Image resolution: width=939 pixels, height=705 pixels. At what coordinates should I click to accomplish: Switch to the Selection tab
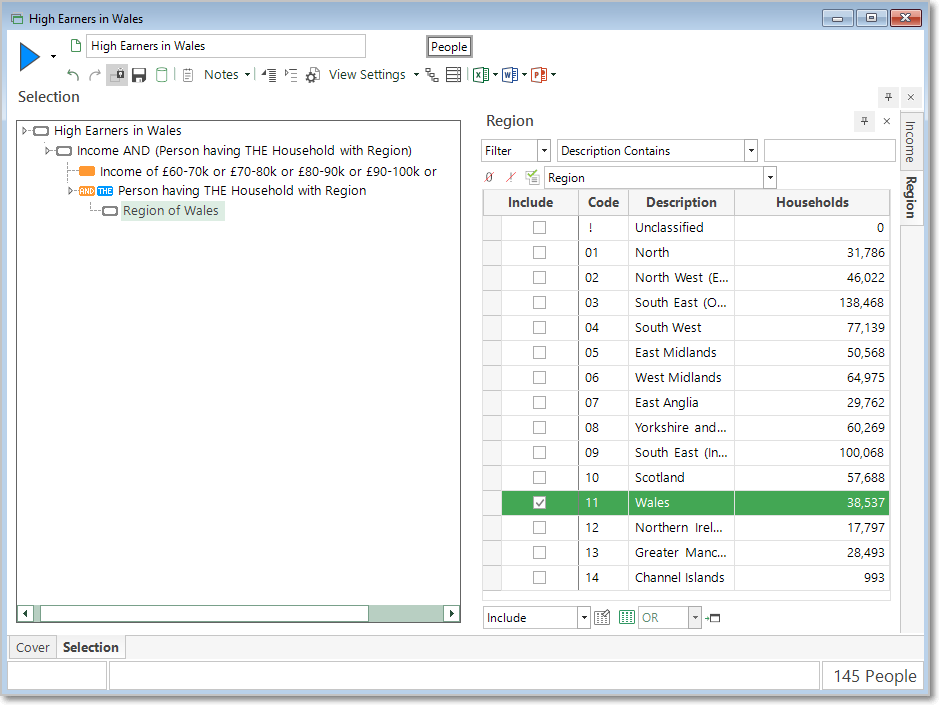pyautogui.click(x=91, y=647)
